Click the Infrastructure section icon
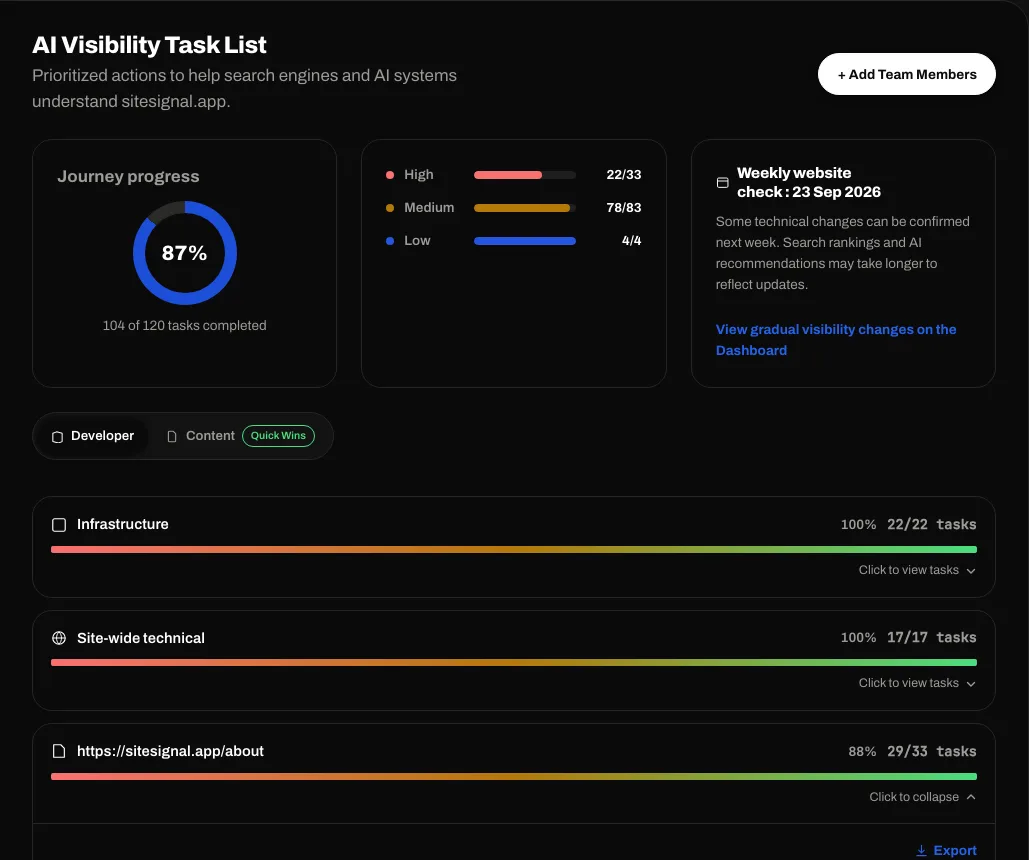This screenshot has height=860, width=1029. point(59,525)
